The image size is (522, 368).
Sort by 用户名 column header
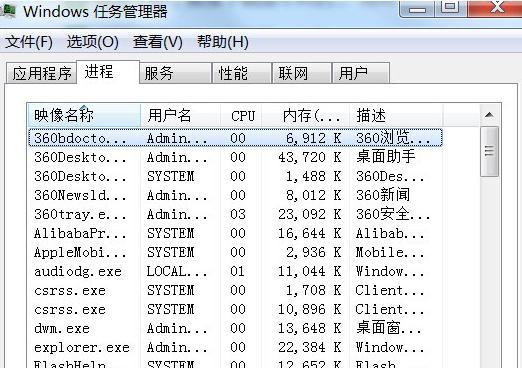click(x=180, y=116)
